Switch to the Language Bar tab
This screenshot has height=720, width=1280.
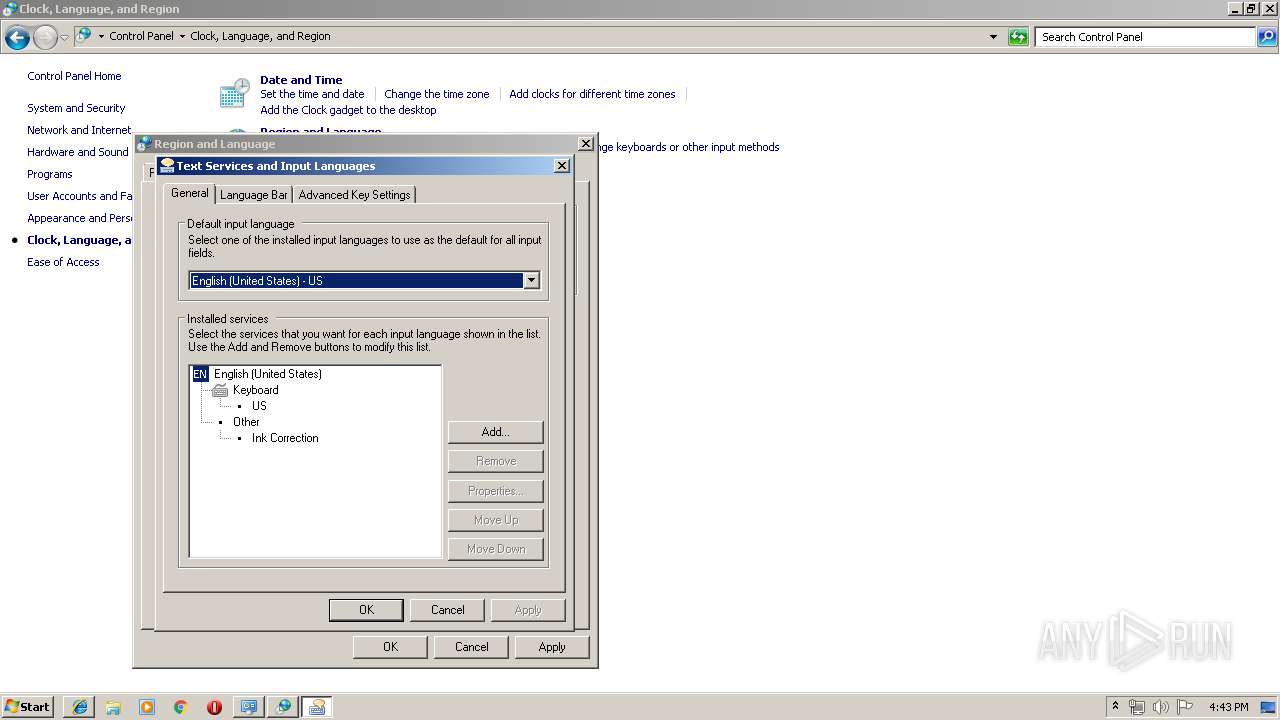[254, 195]
